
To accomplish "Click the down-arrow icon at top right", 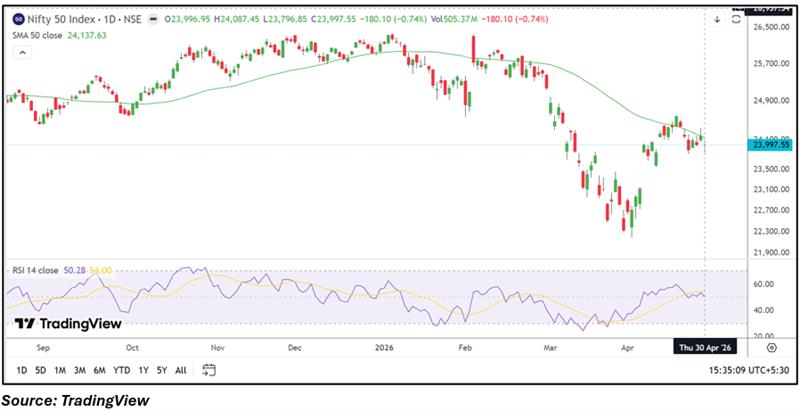I will click(x=717, y=19).
